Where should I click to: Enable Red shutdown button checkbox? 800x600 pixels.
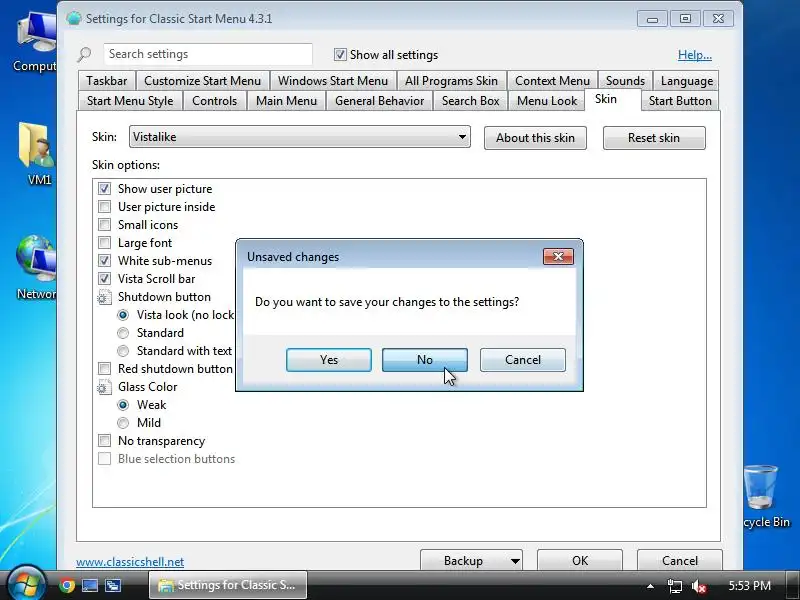[104, 368]
